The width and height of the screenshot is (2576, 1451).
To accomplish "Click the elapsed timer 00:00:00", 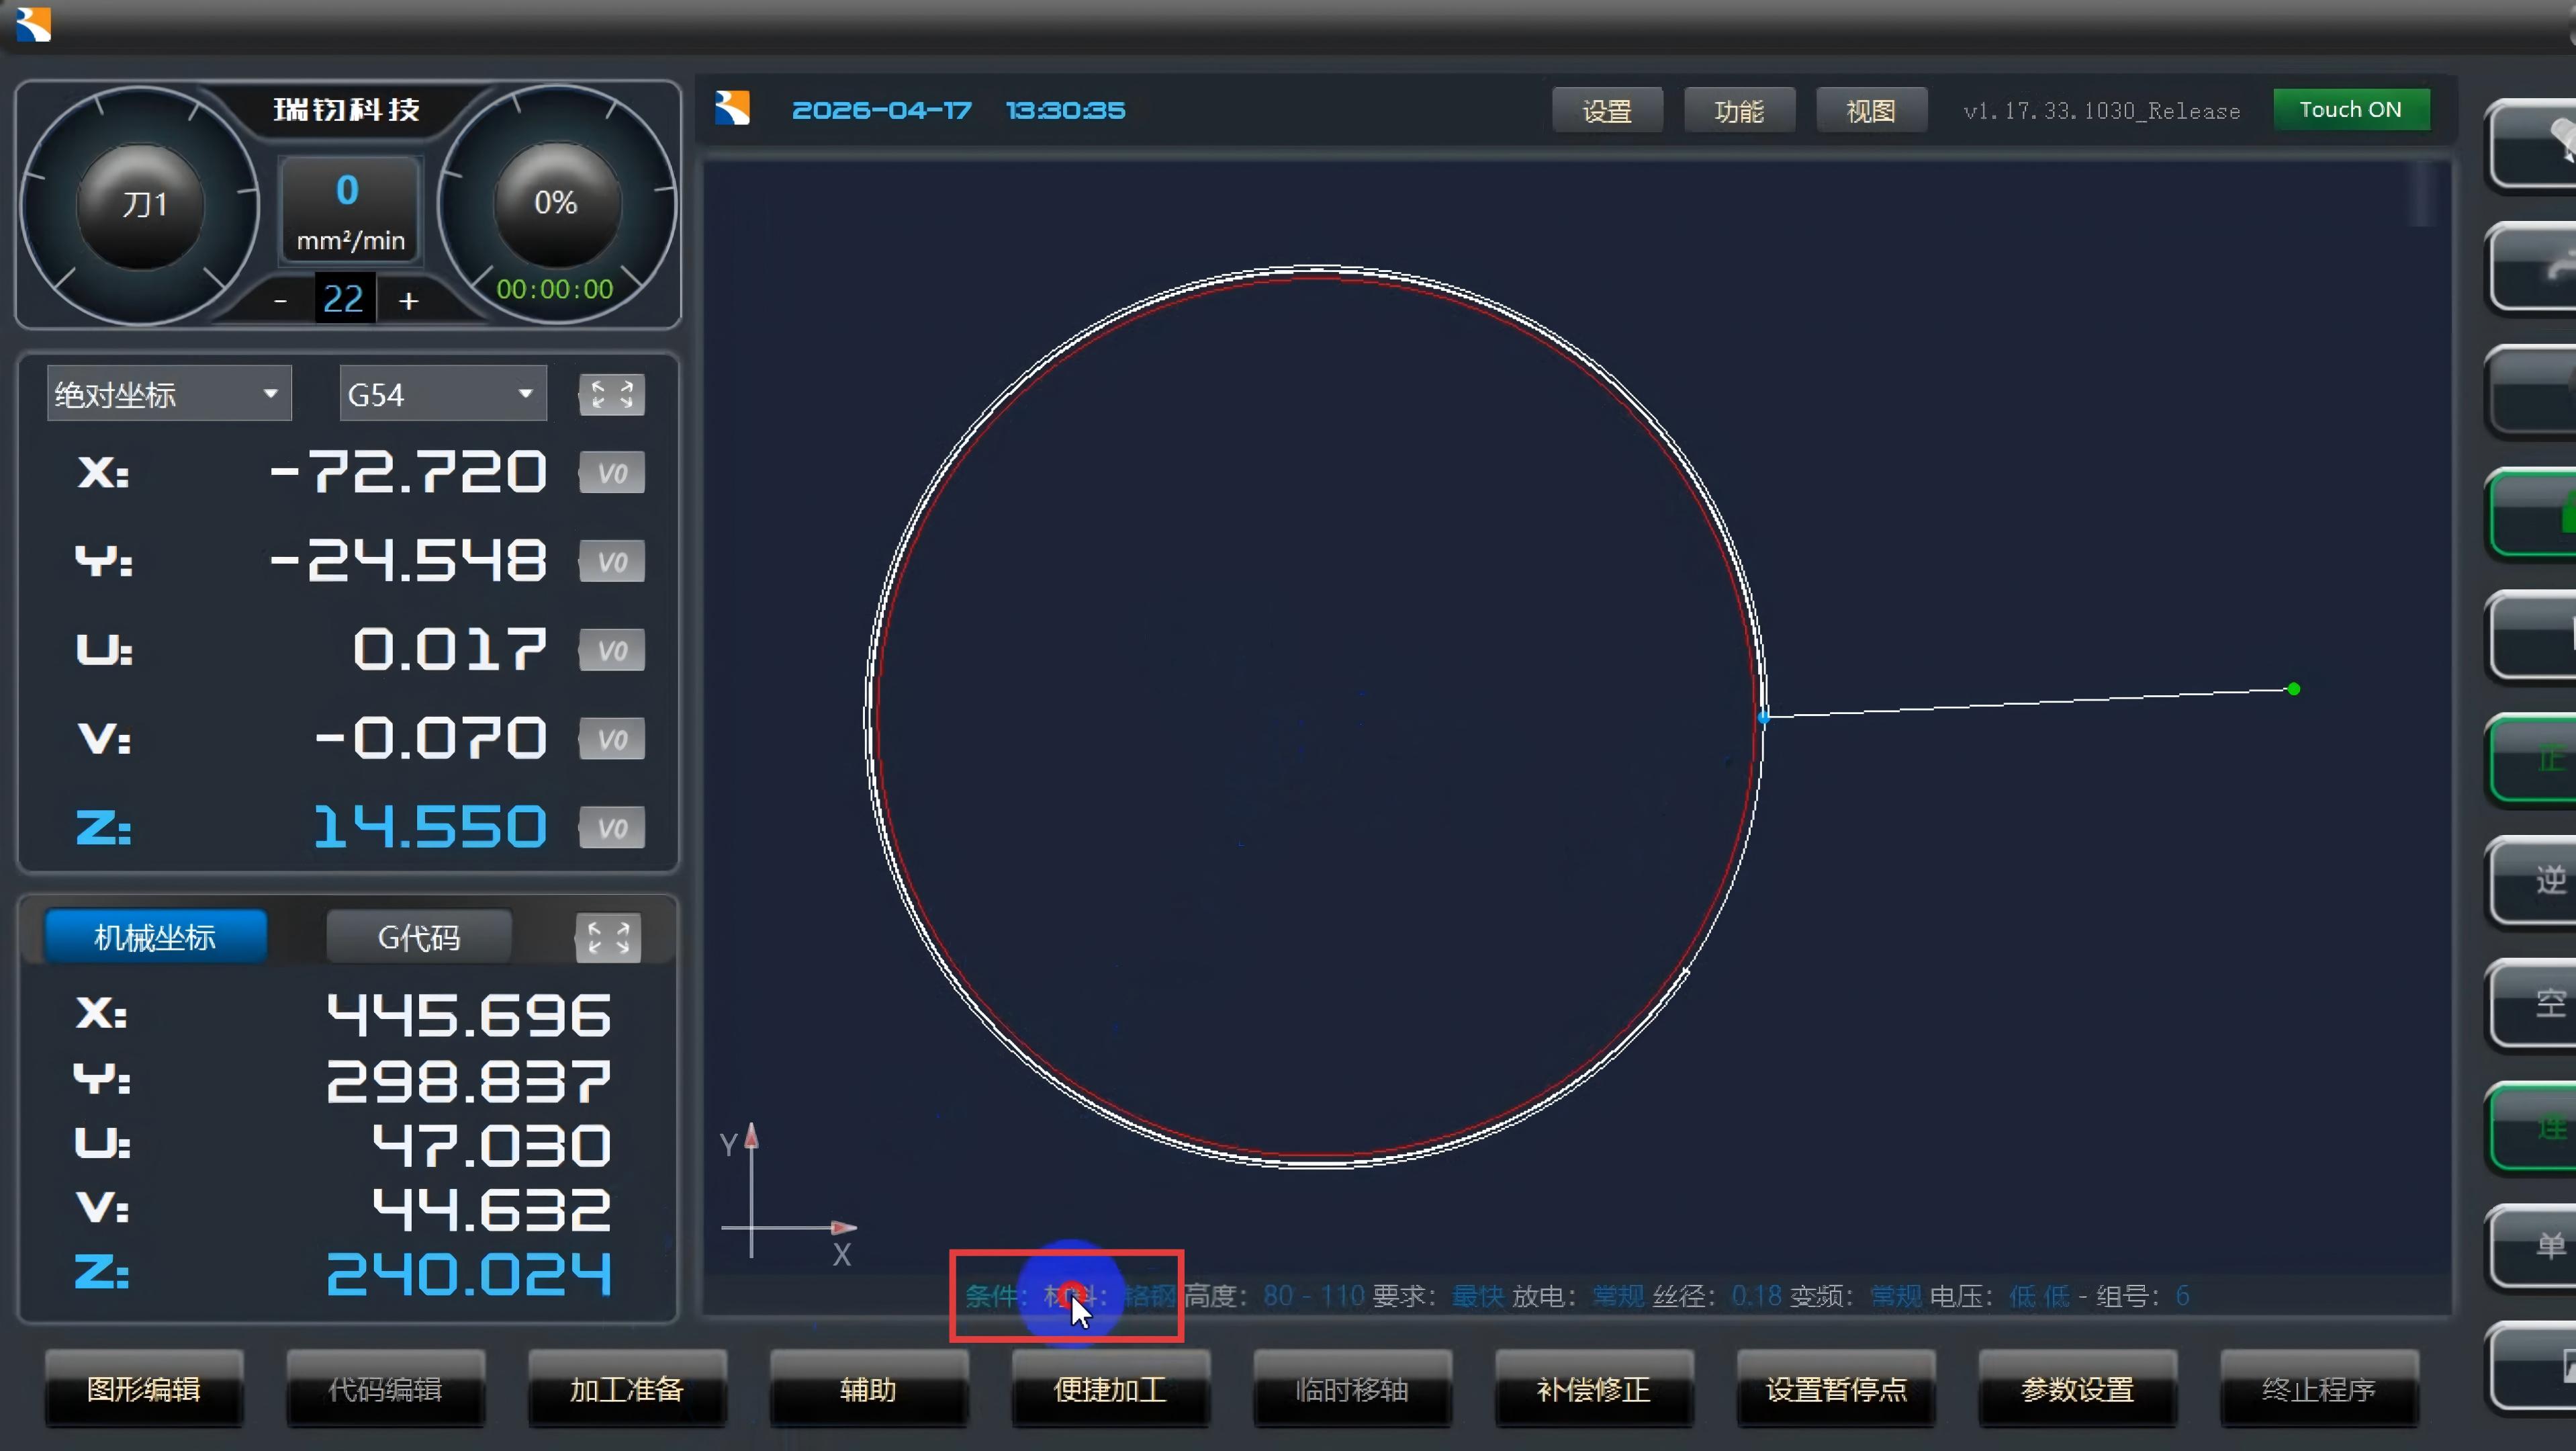I will coord(555,290).
